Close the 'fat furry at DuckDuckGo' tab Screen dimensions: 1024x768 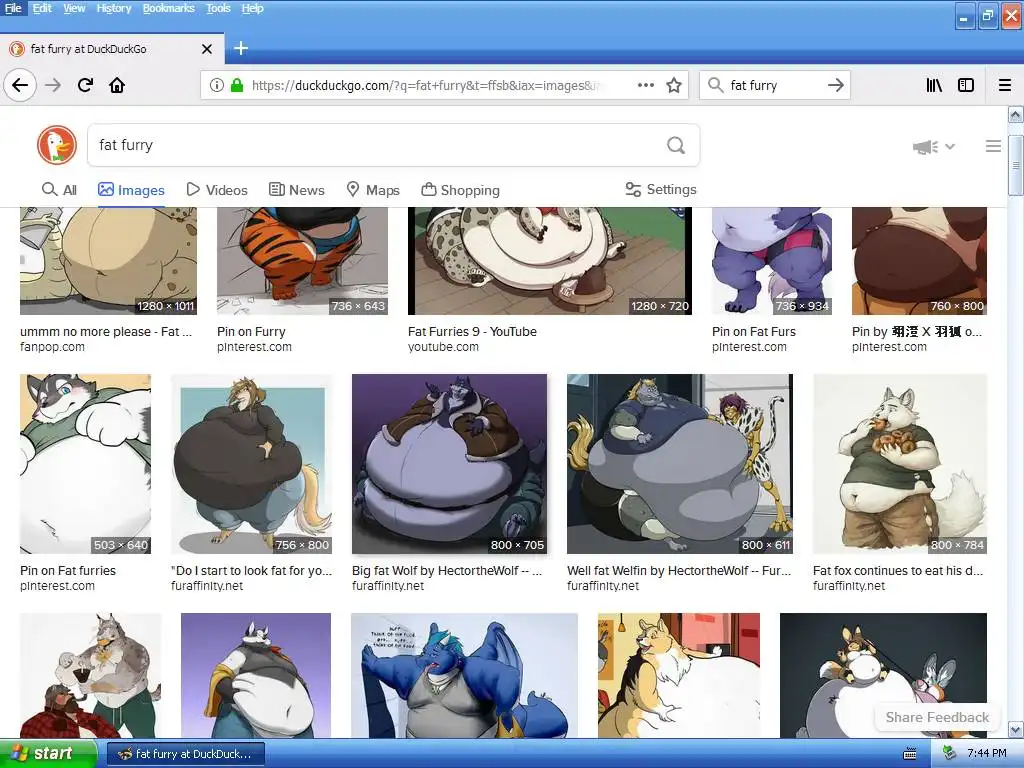pos(207,49)
